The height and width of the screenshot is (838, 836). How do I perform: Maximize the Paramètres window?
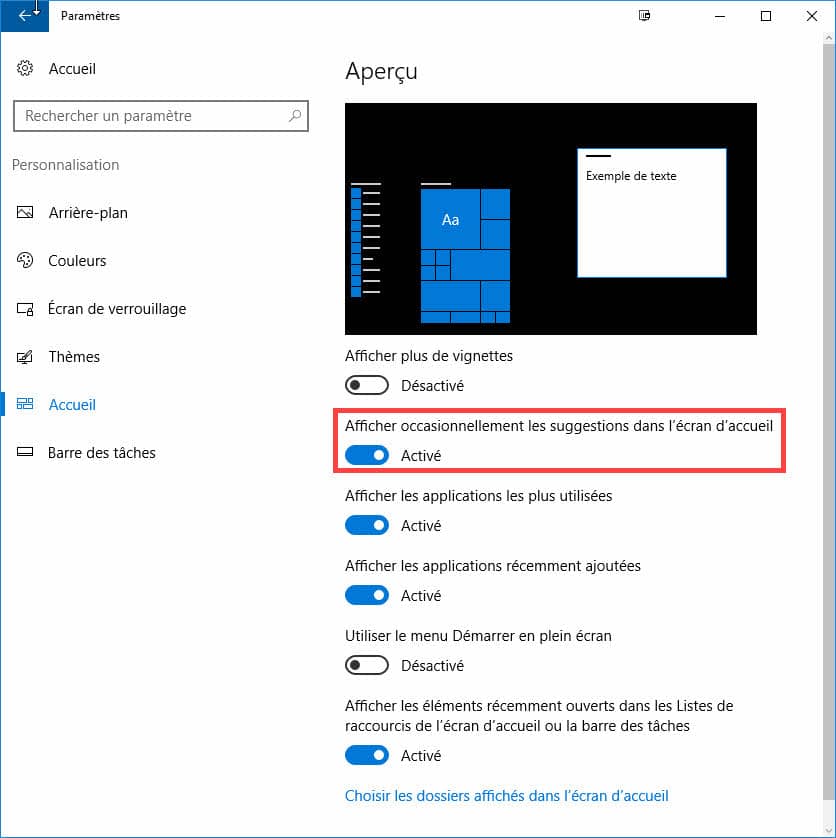766,16
